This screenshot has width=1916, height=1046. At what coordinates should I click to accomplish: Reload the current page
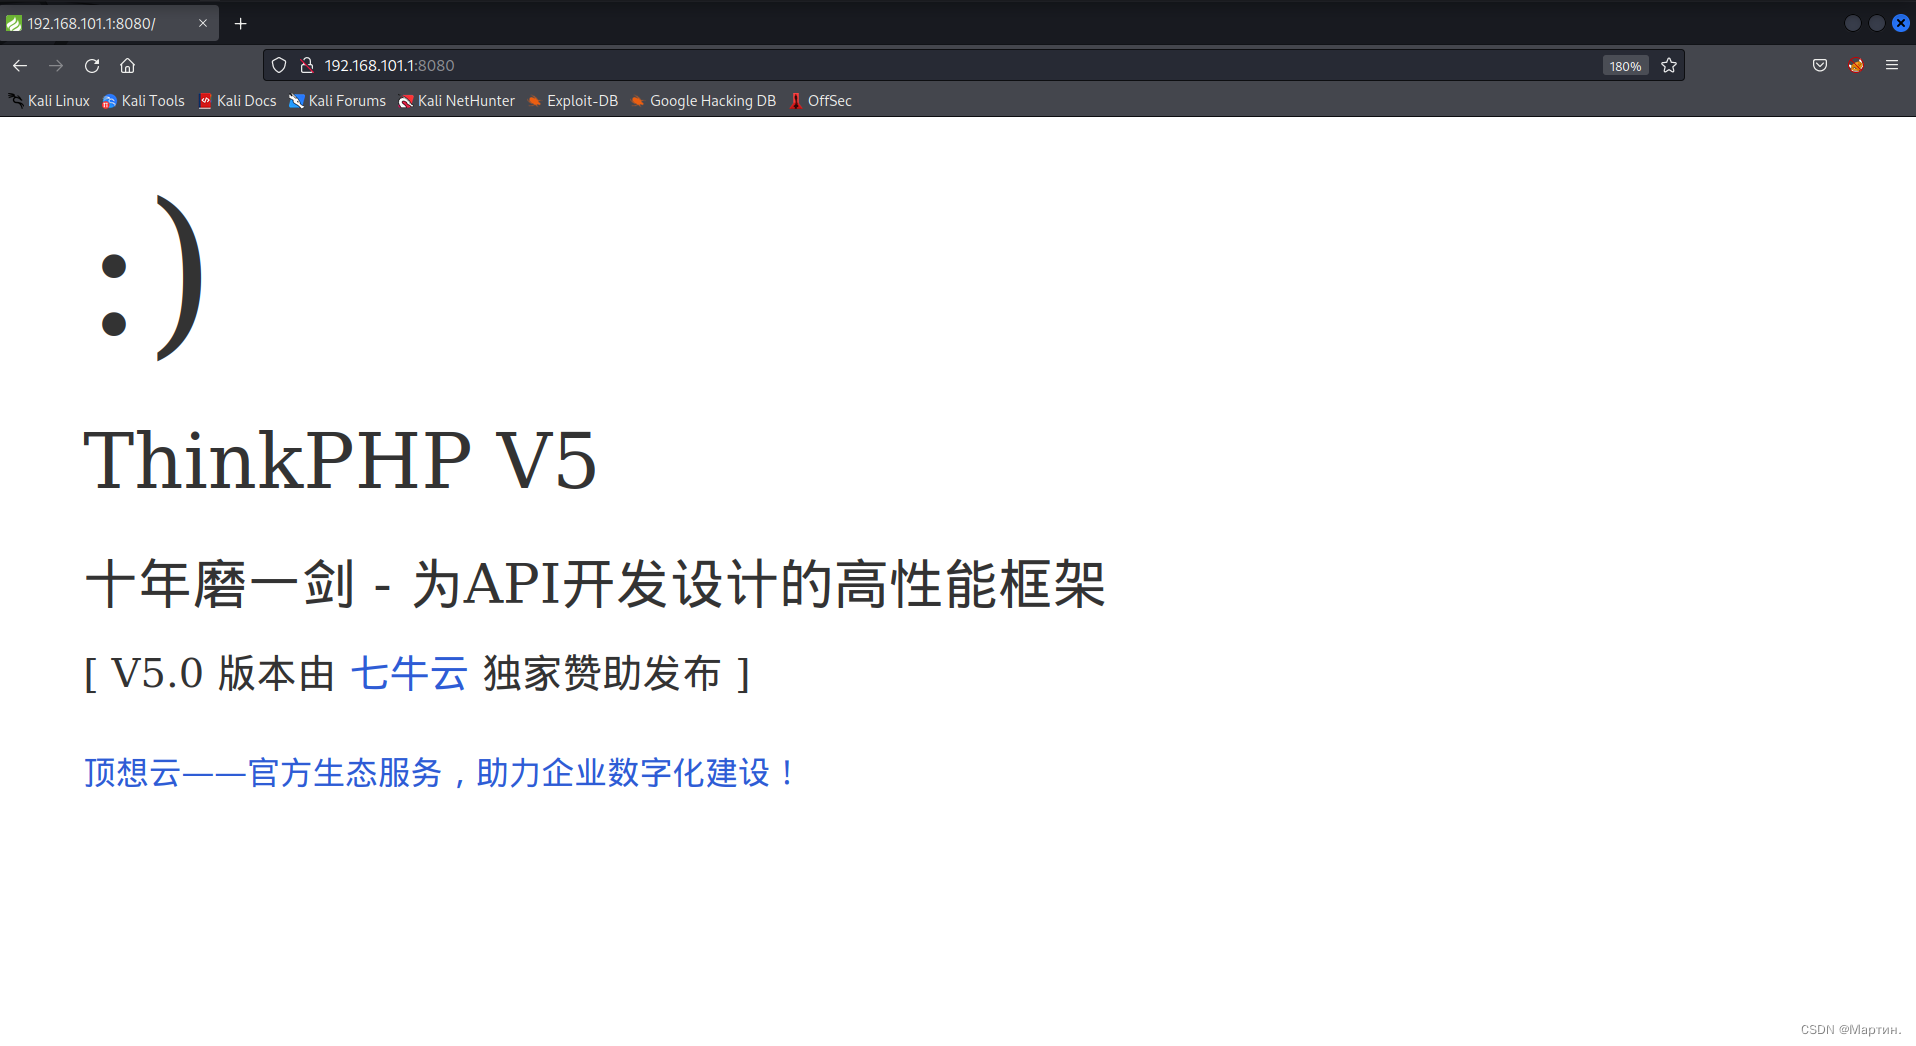click(x=92, y=66)
